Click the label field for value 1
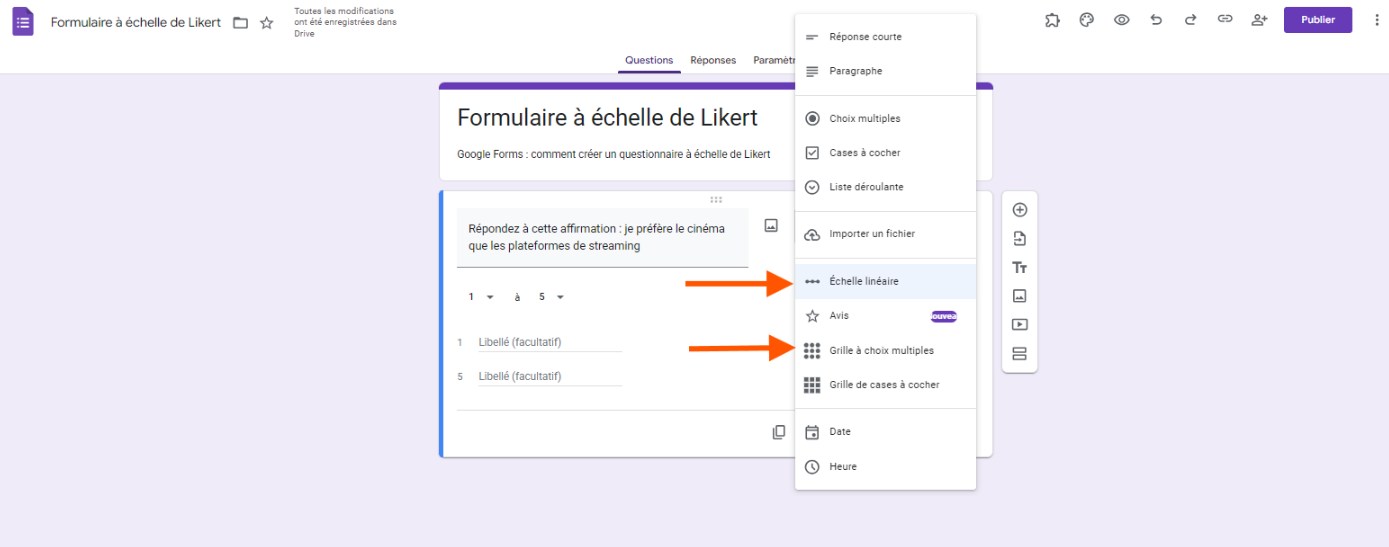The image size is (1389, 547). 549,343
